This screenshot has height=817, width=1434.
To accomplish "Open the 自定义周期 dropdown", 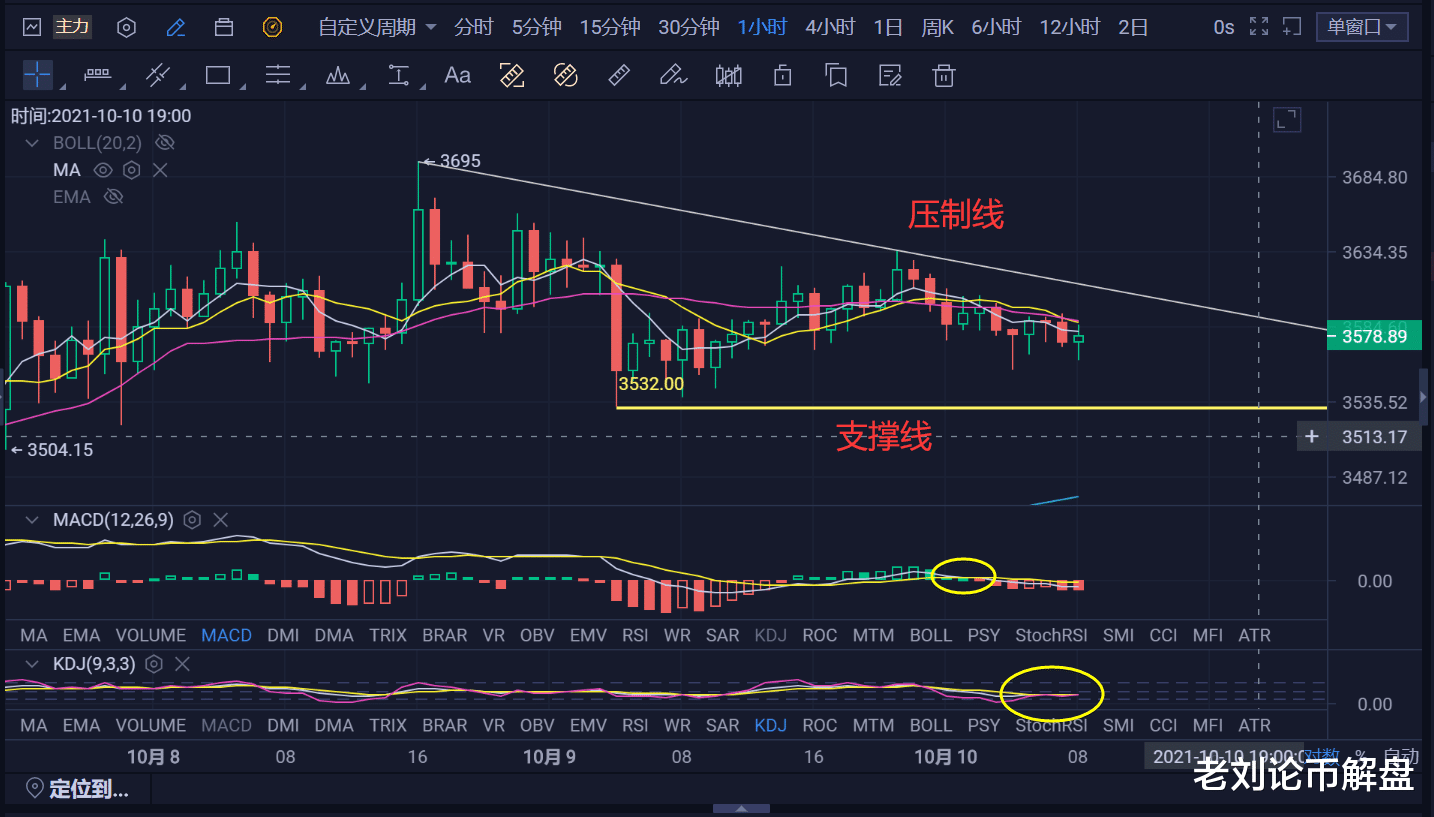I will click(x=377, y=27).
